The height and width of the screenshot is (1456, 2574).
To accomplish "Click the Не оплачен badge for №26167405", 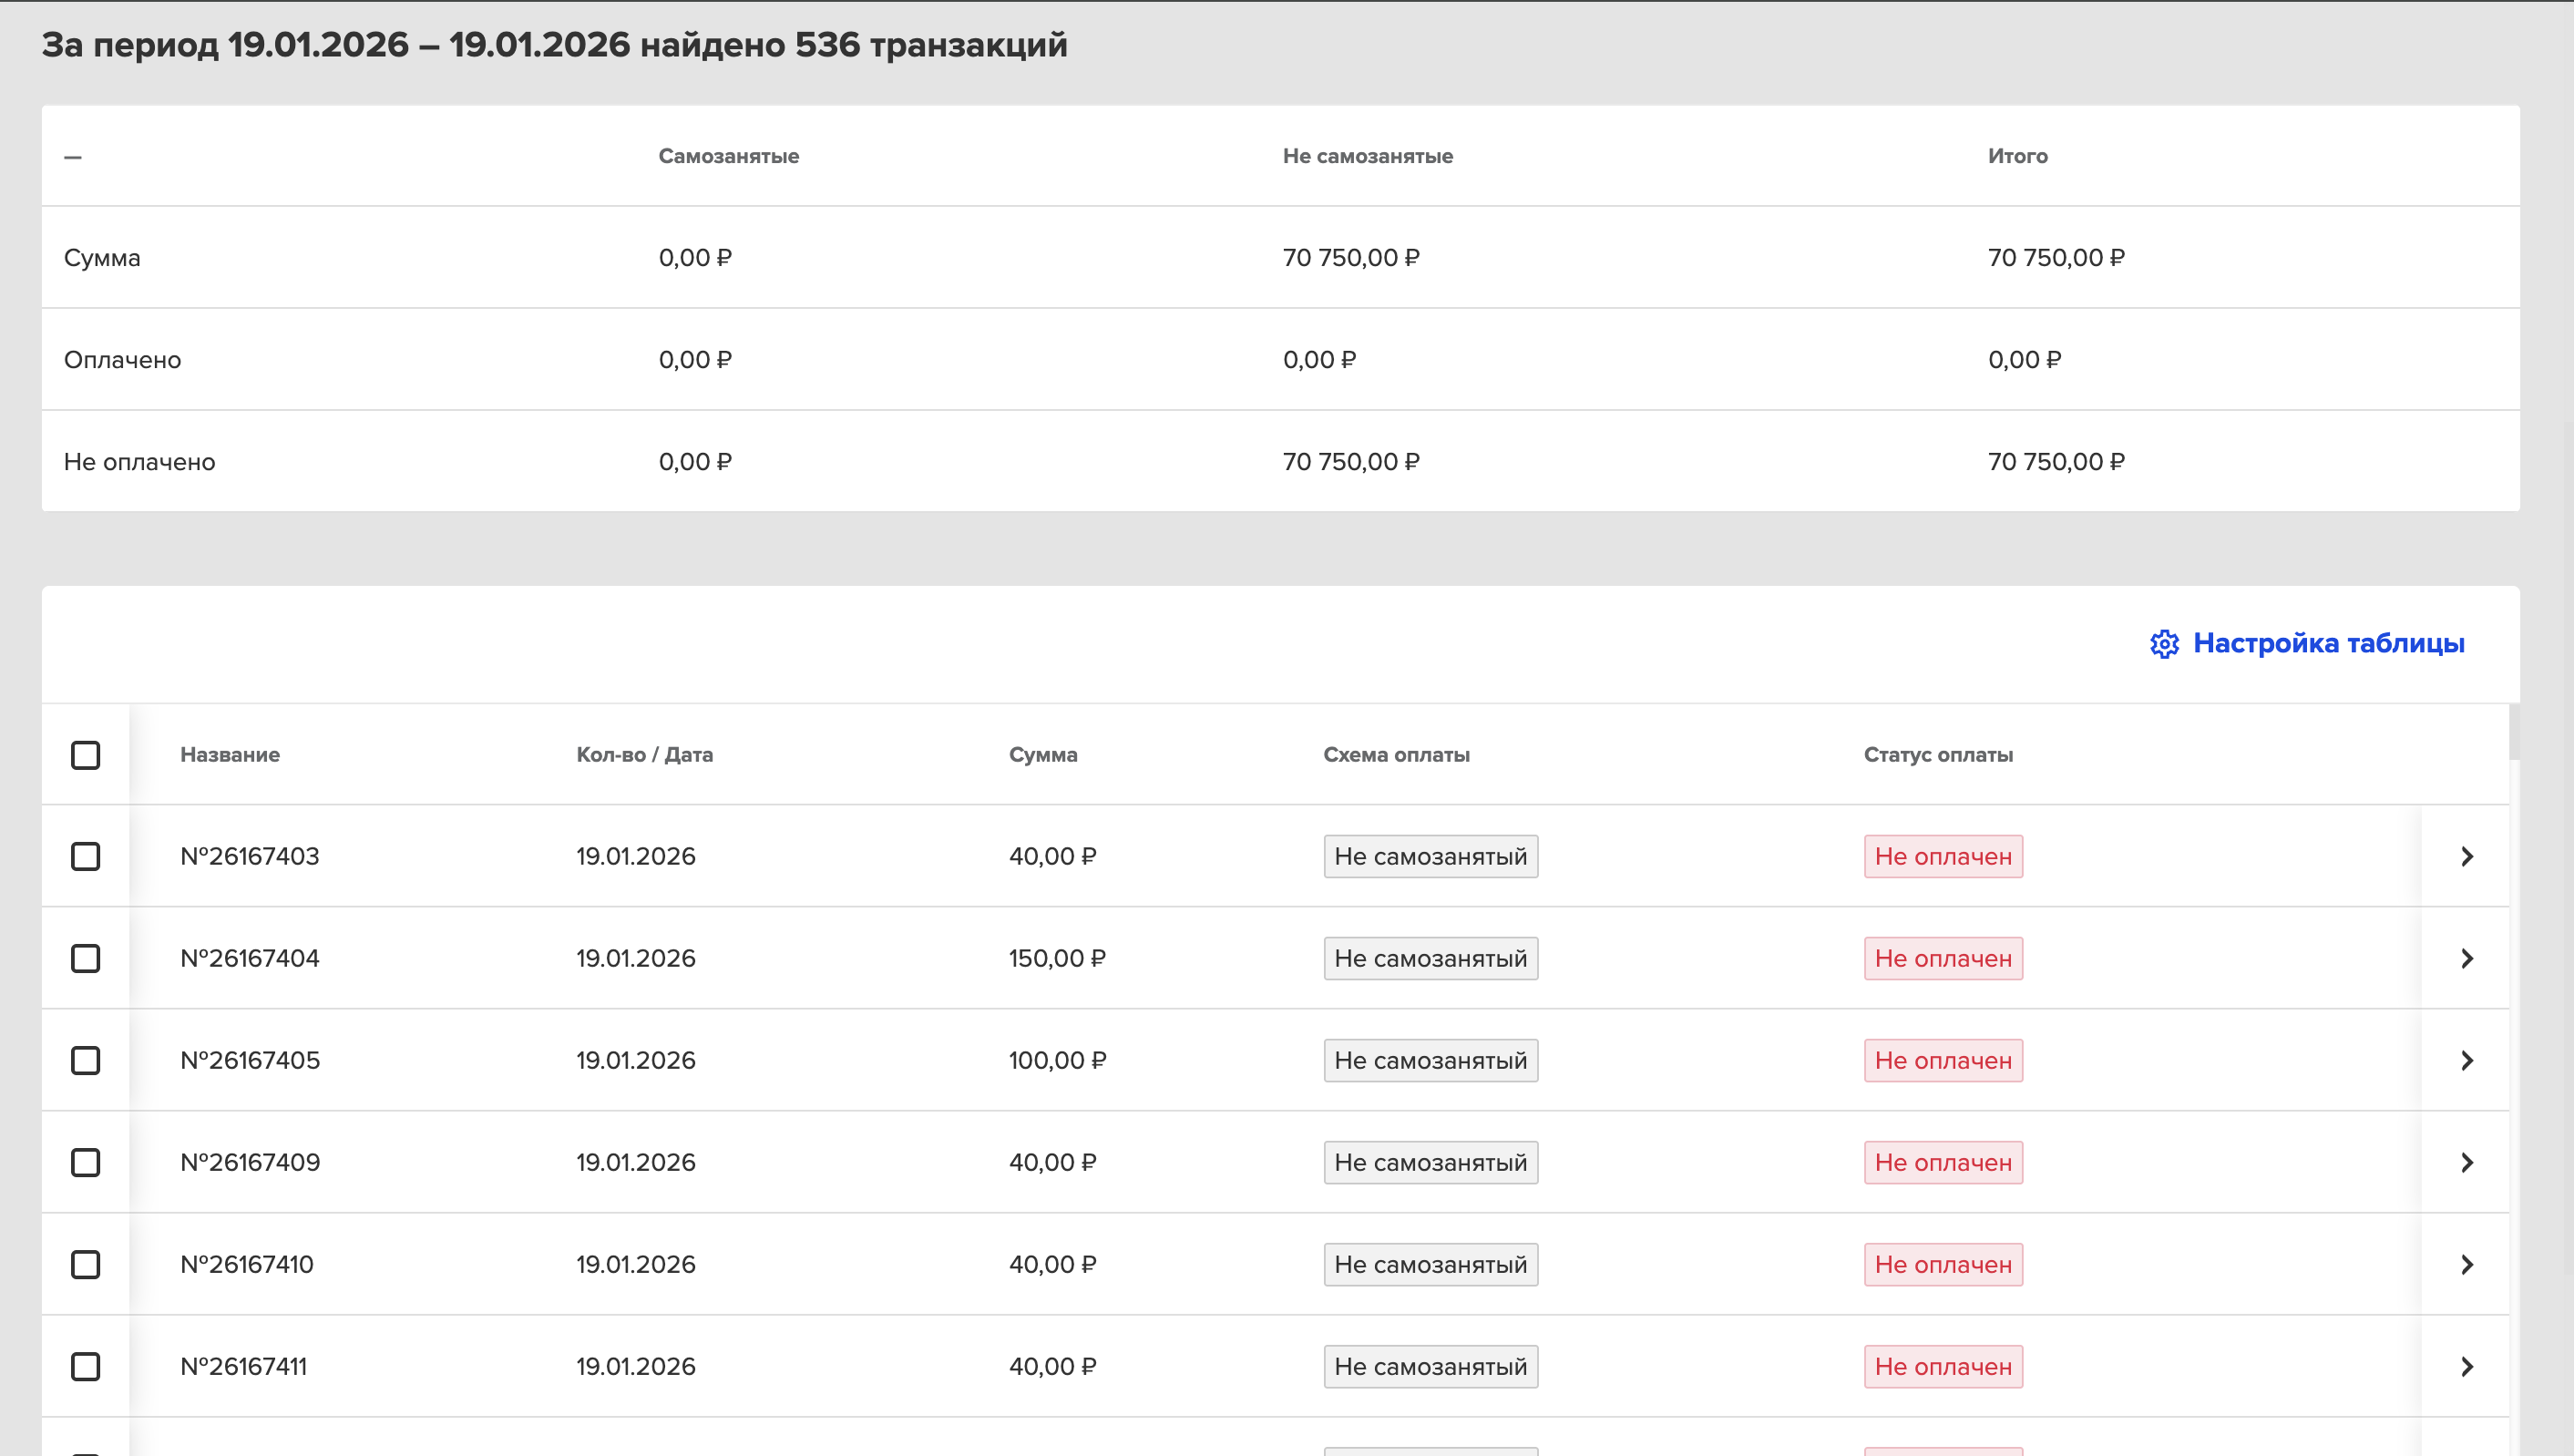I will point(1943,1061).
